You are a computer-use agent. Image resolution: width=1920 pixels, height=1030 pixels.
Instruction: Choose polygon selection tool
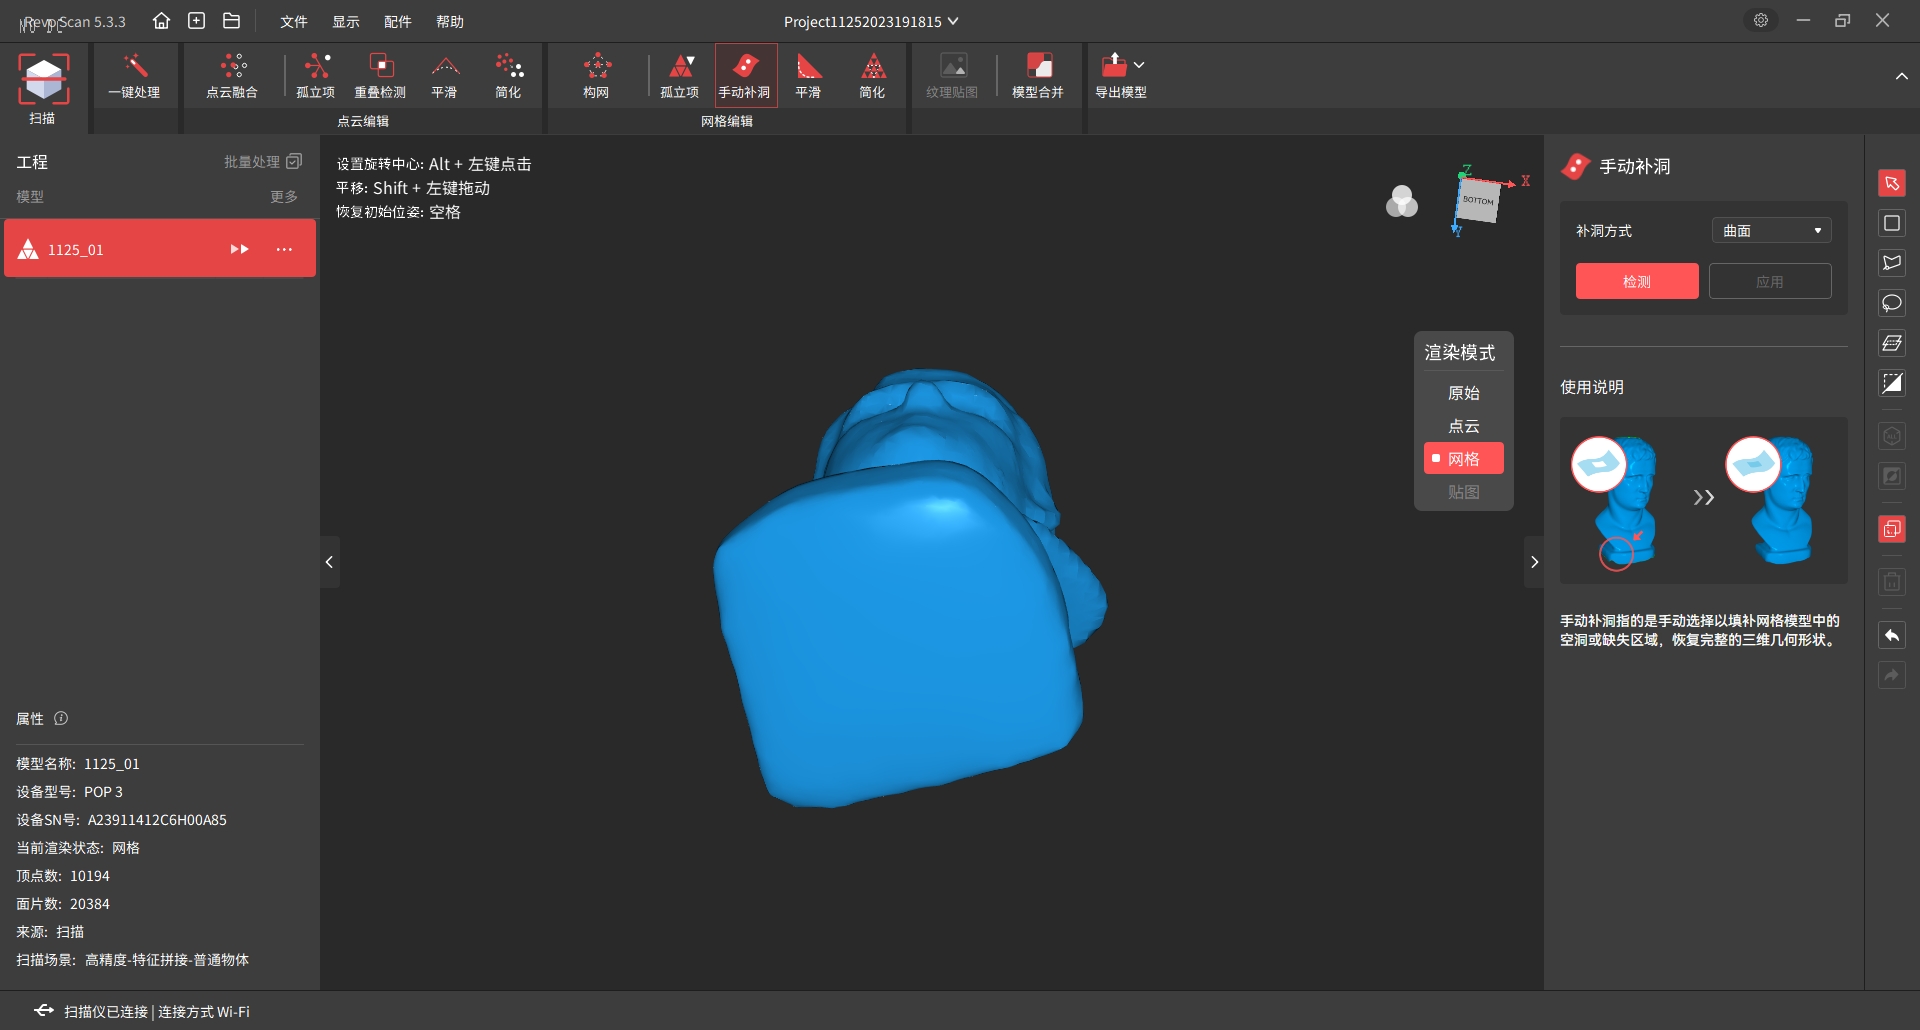(x=1892, y=263)
